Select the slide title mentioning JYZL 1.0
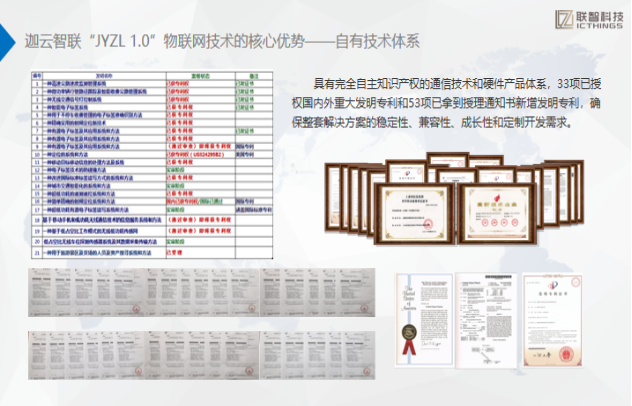 tap(222, 41)
